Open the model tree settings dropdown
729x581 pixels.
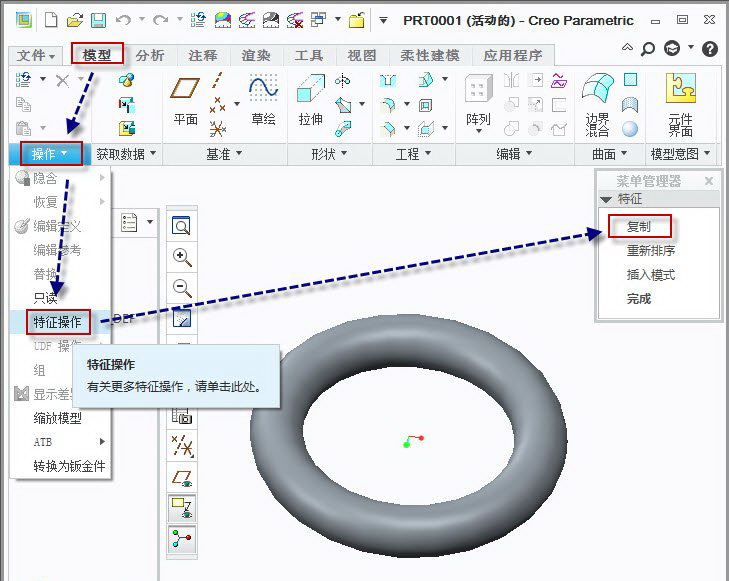(150, 222)
